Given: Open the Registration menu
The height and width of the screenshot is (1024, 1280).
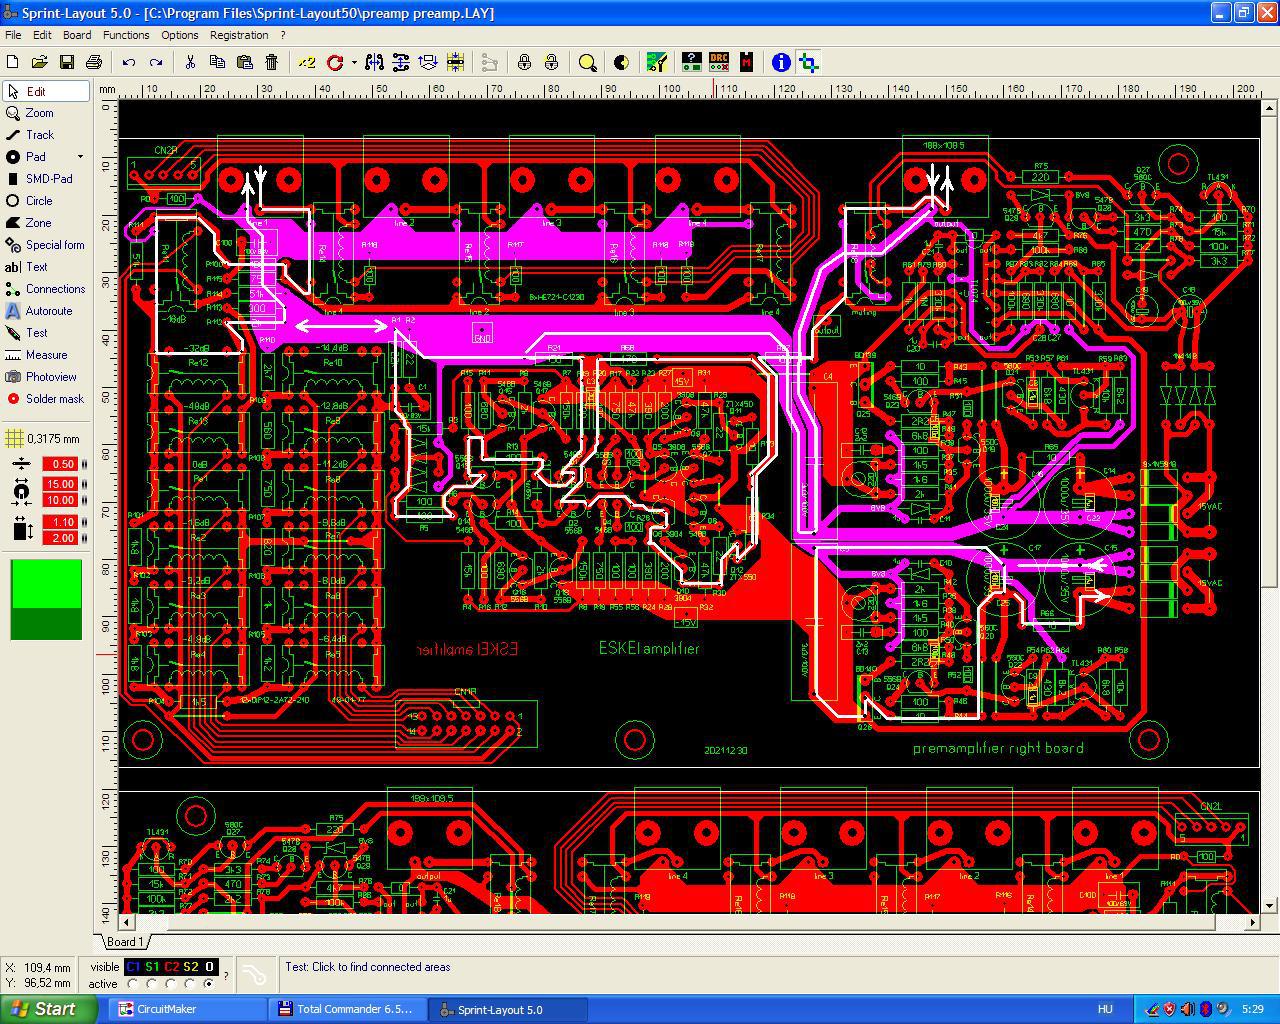Looking at the screenshot, I should click(239, 35).
